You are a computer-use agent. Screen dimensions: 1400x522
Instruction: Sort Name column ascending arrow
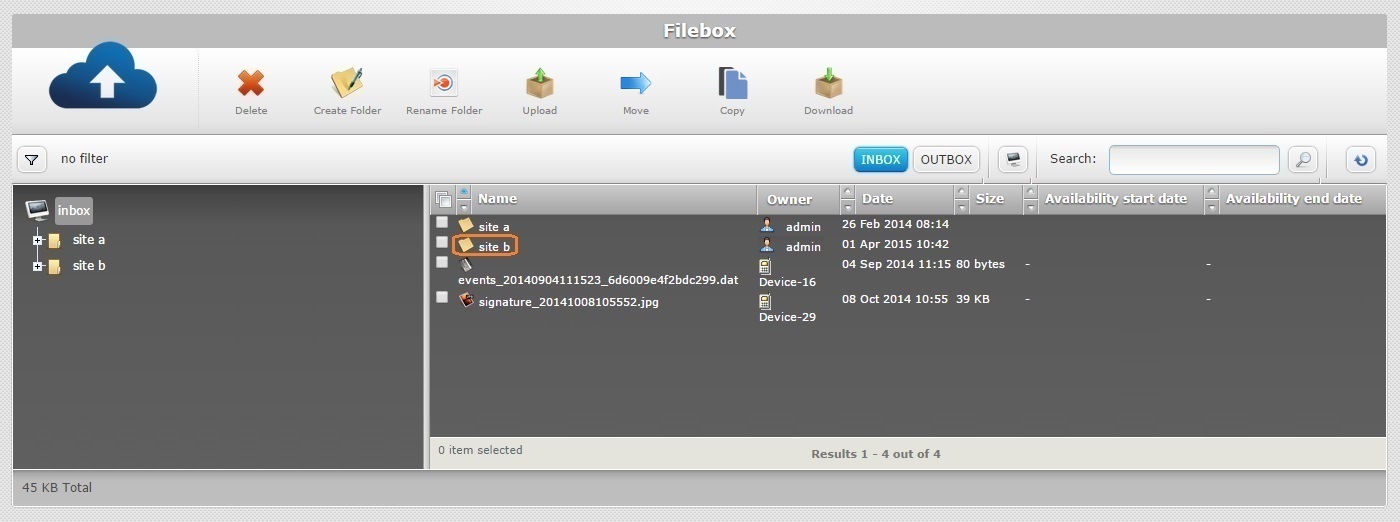pos(464,192)
